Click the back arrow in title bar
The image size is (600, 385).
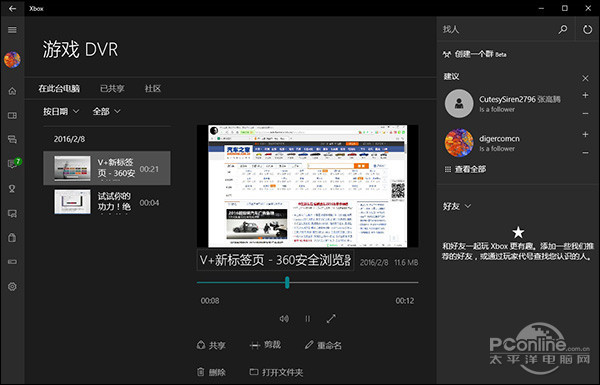tap(12, 8)
